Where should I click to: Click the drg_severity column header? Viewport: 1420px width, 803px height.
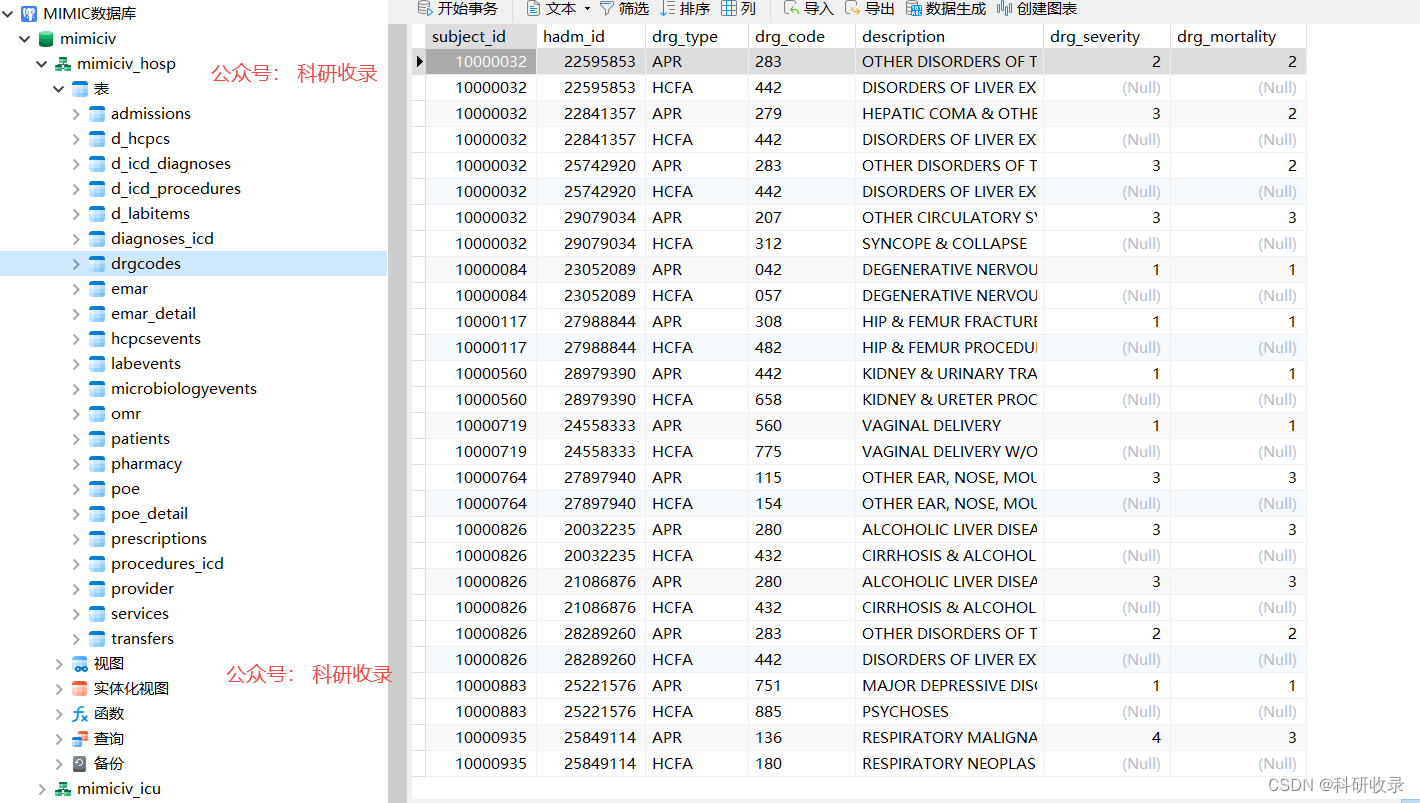(1107, 36)
